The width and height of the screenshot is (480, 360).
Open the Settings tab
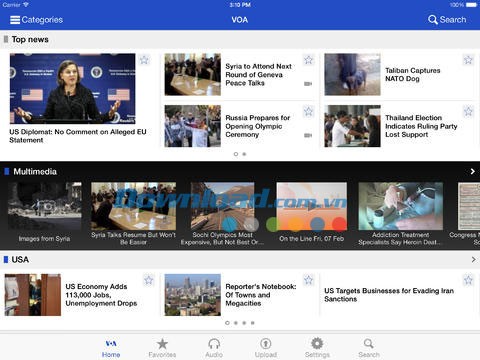click(317, 348)
